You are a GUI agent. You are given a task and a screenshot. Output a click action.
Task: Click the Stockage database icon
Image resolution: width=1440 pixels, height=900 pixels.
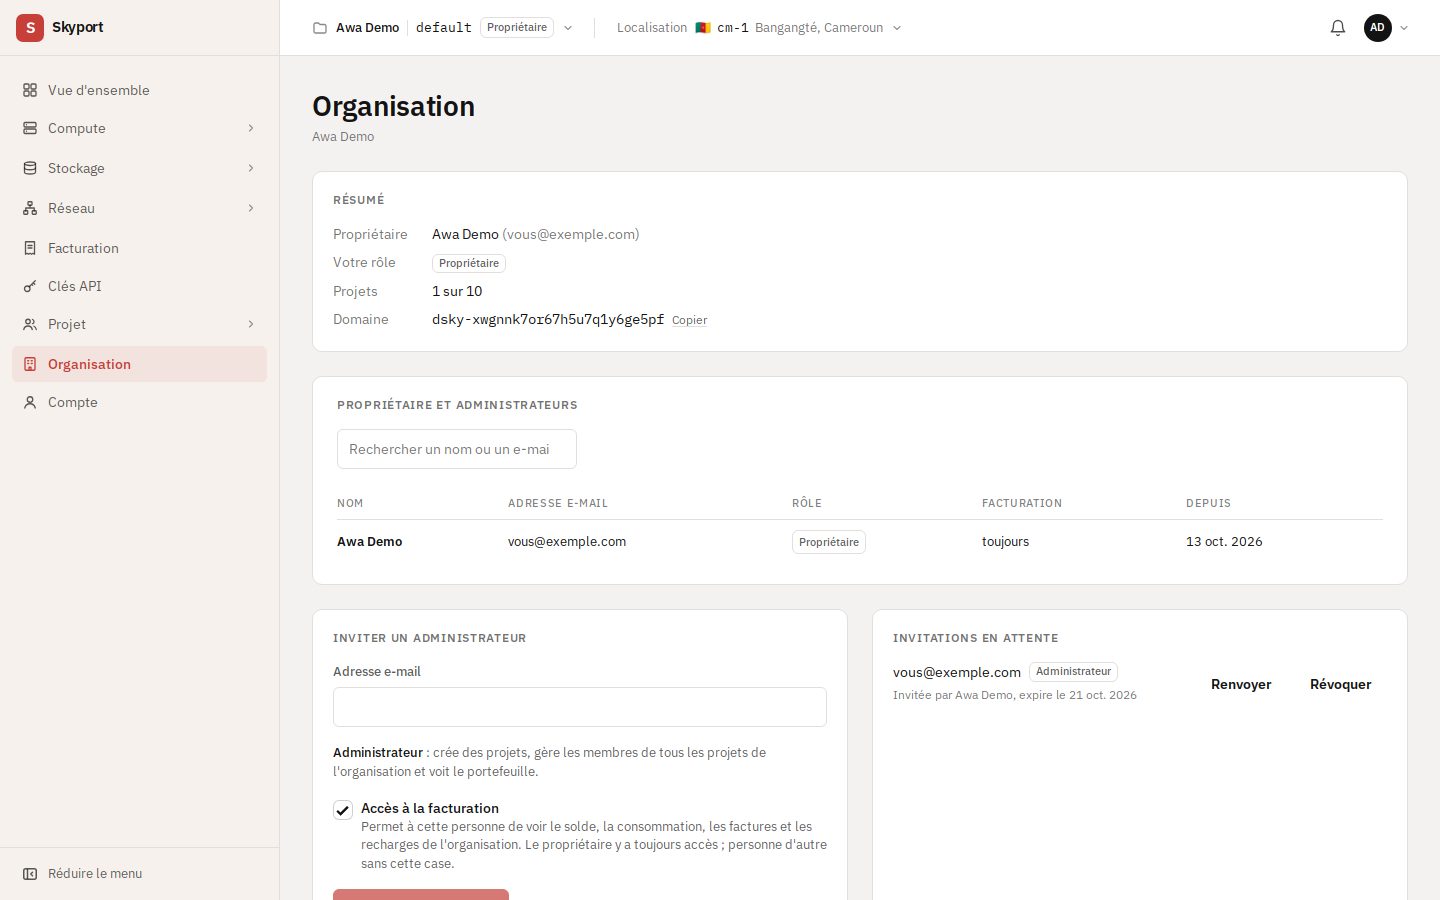[x=30, y=168]
